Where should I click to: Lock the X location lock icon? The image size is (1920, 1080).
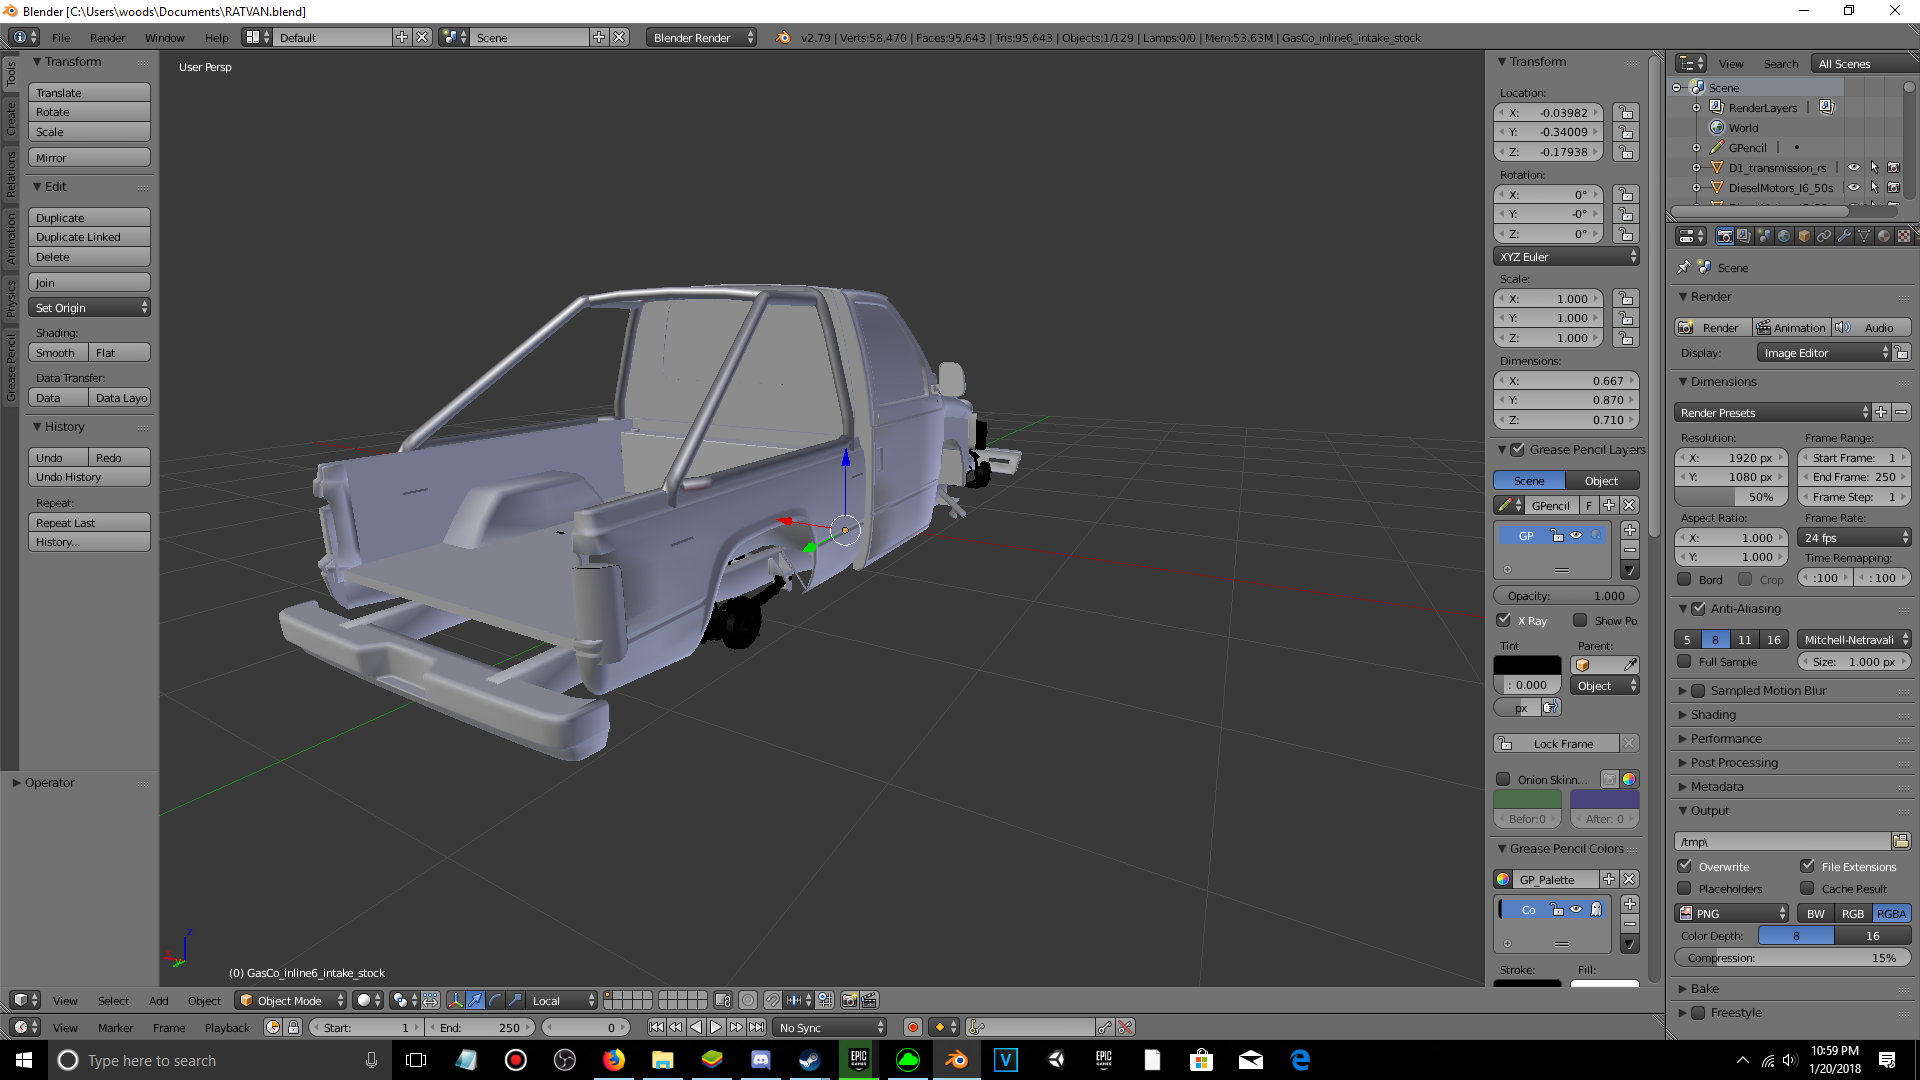pyautogui.click(x=1626, y=113)
